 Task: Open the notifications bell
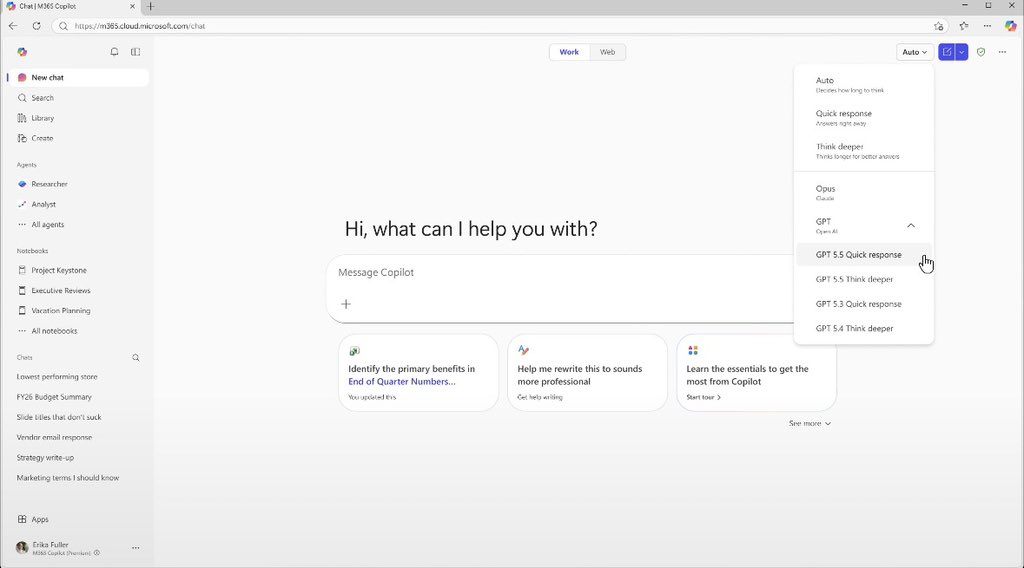(x=114, y=52)
